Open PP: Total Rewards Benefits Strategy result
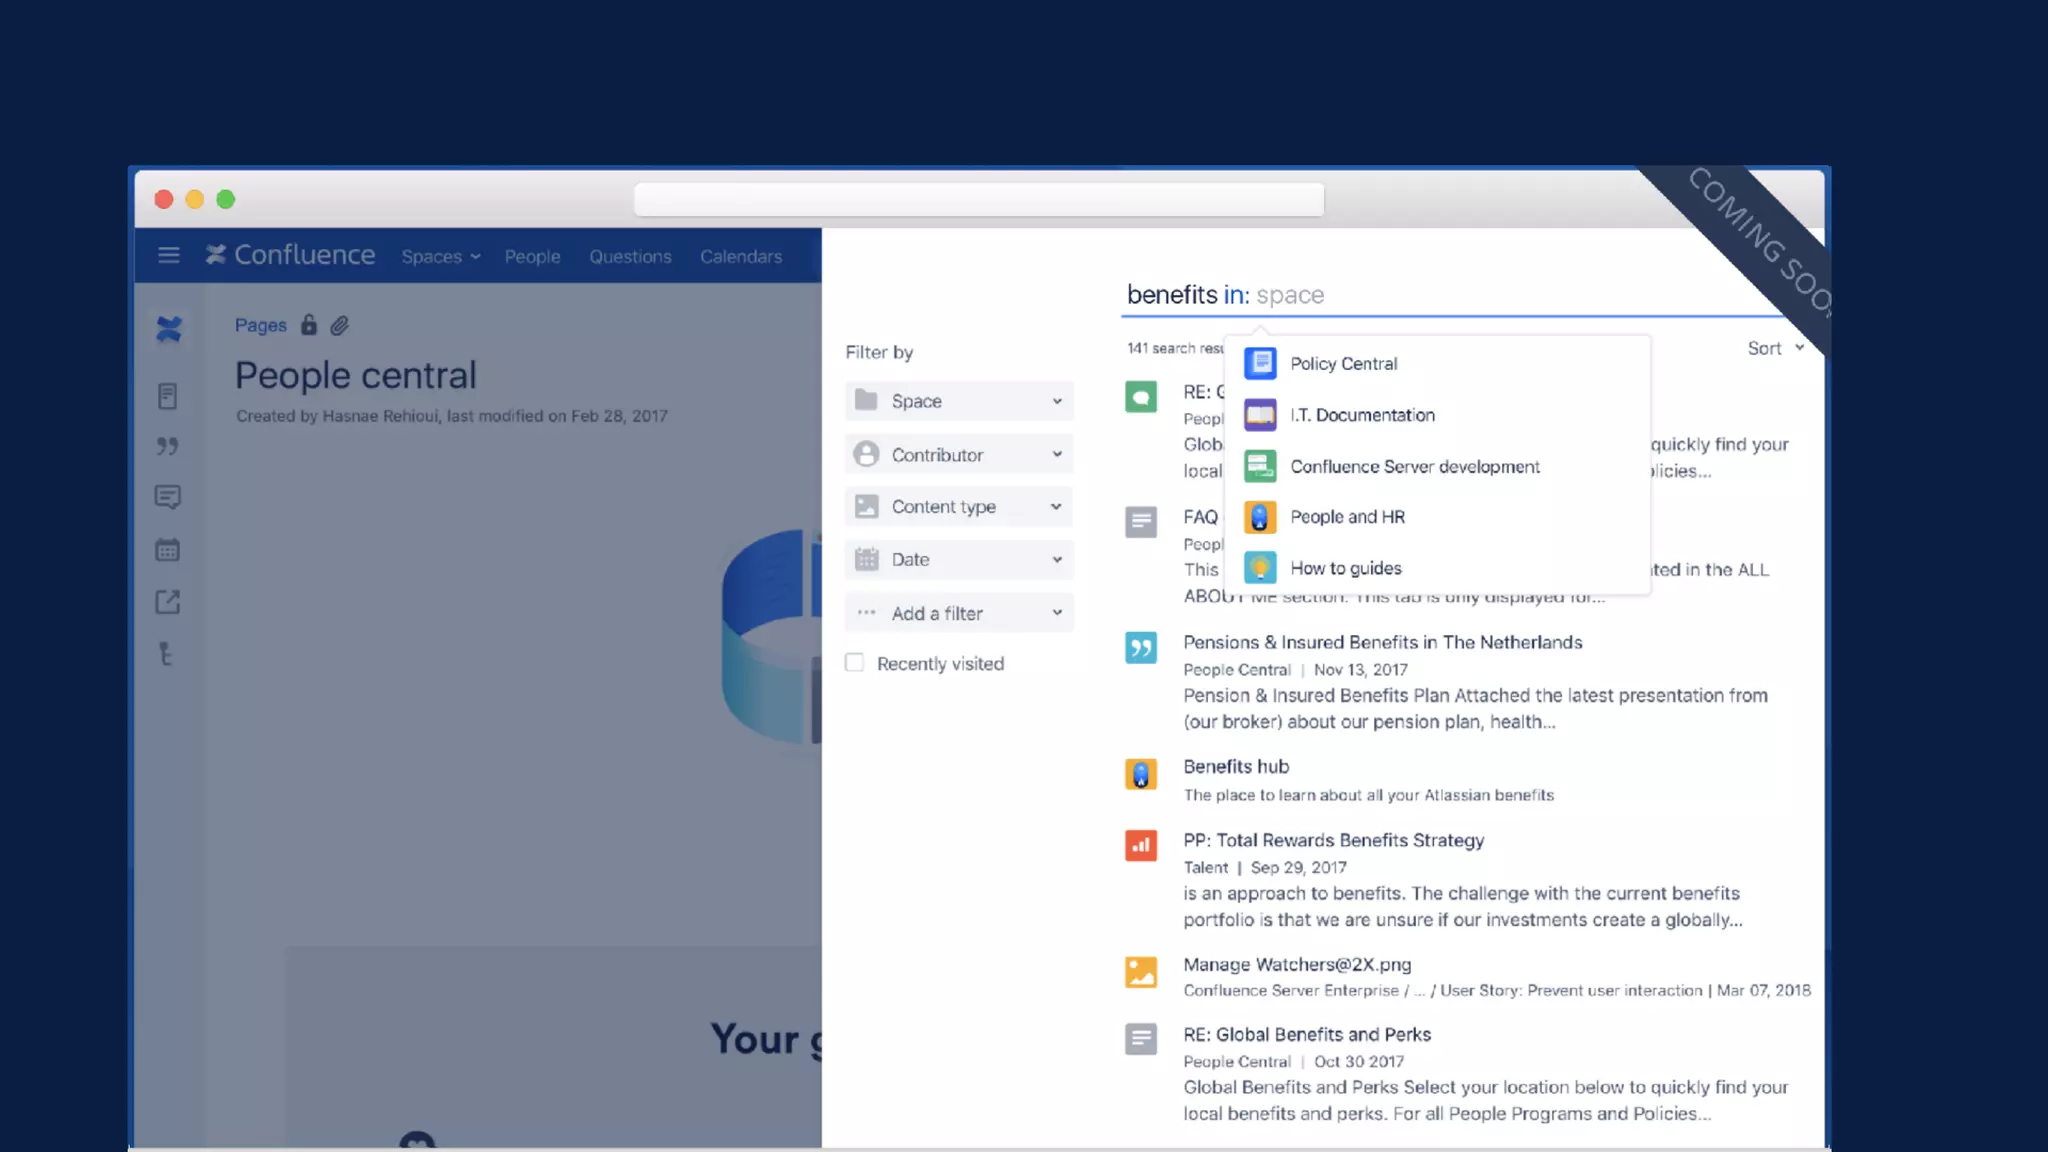The height and width of the screenshot is (1152, 2048). [1333, 841]
